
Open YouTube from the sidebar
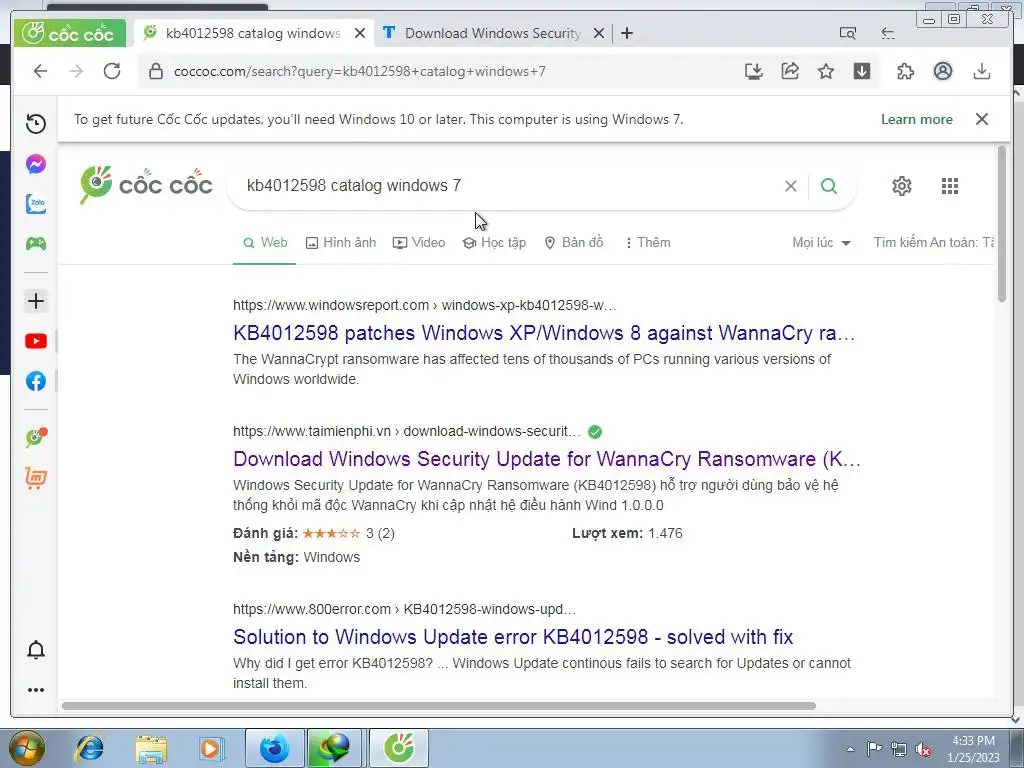click(36, 341)
